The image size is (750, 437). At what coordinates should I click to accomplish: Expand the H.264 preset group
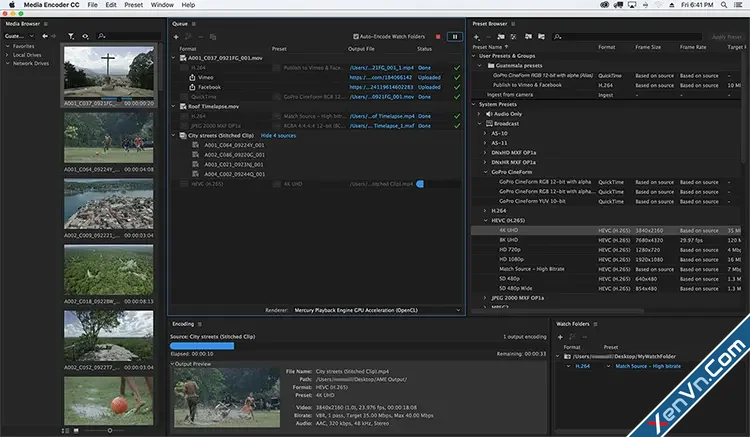[x=485, y=211]
